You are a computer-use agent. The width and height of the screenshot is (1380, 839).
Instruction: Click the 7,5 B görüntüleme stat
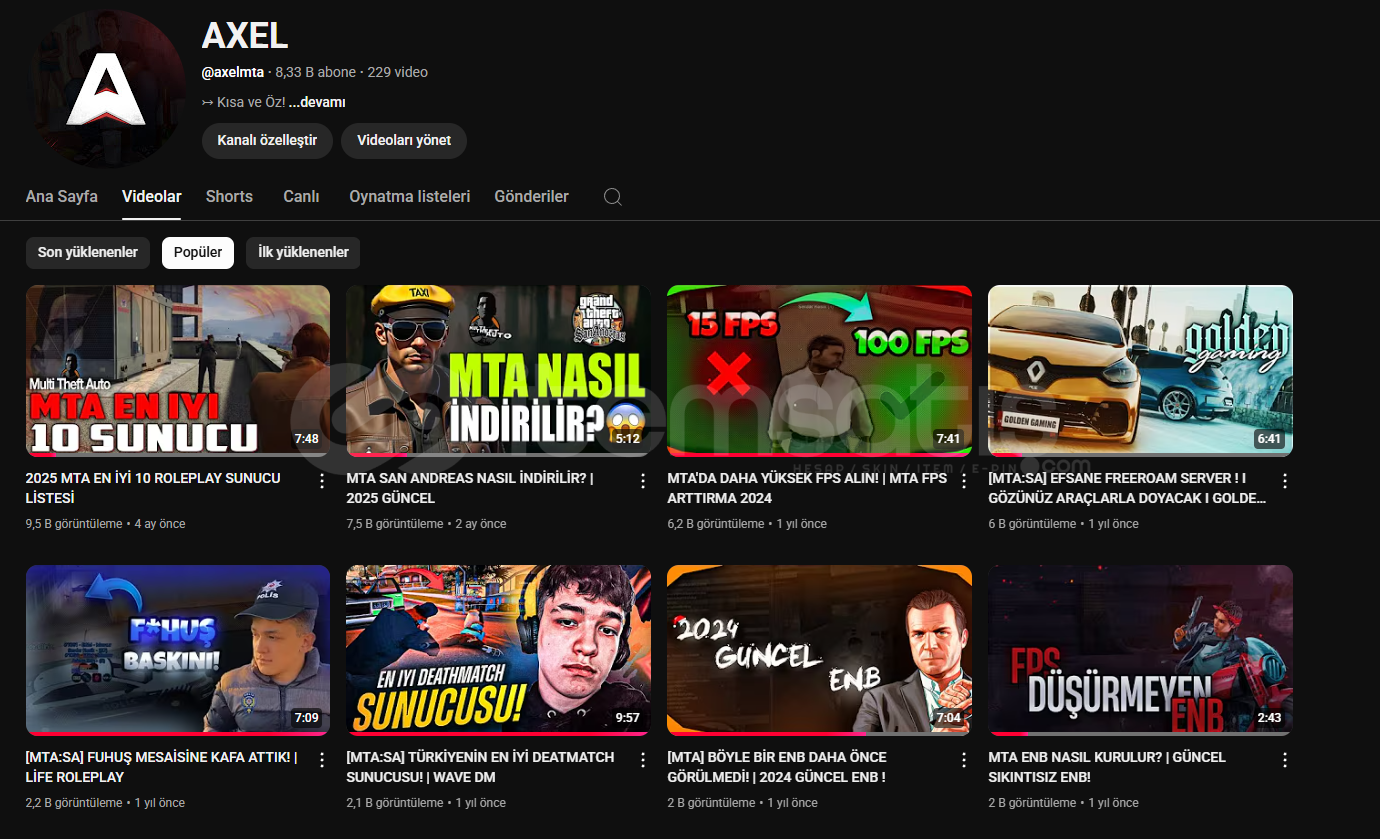(x=395, y=524)
